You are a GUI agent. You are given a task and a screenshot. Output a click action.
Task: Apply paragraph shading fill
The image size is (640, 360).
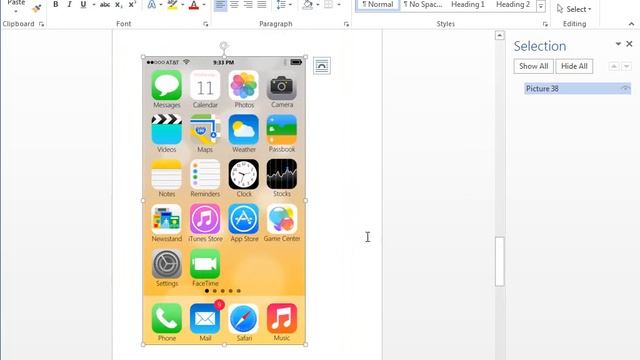pos(308,4)
